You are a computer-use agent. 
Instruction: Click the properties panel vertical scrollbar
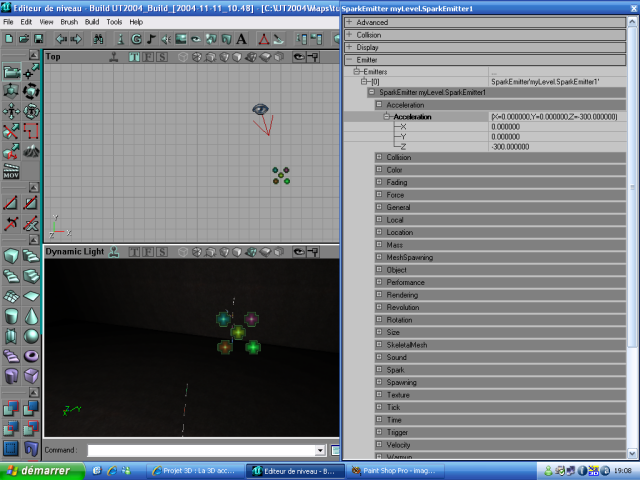click(x=631, y=200)
